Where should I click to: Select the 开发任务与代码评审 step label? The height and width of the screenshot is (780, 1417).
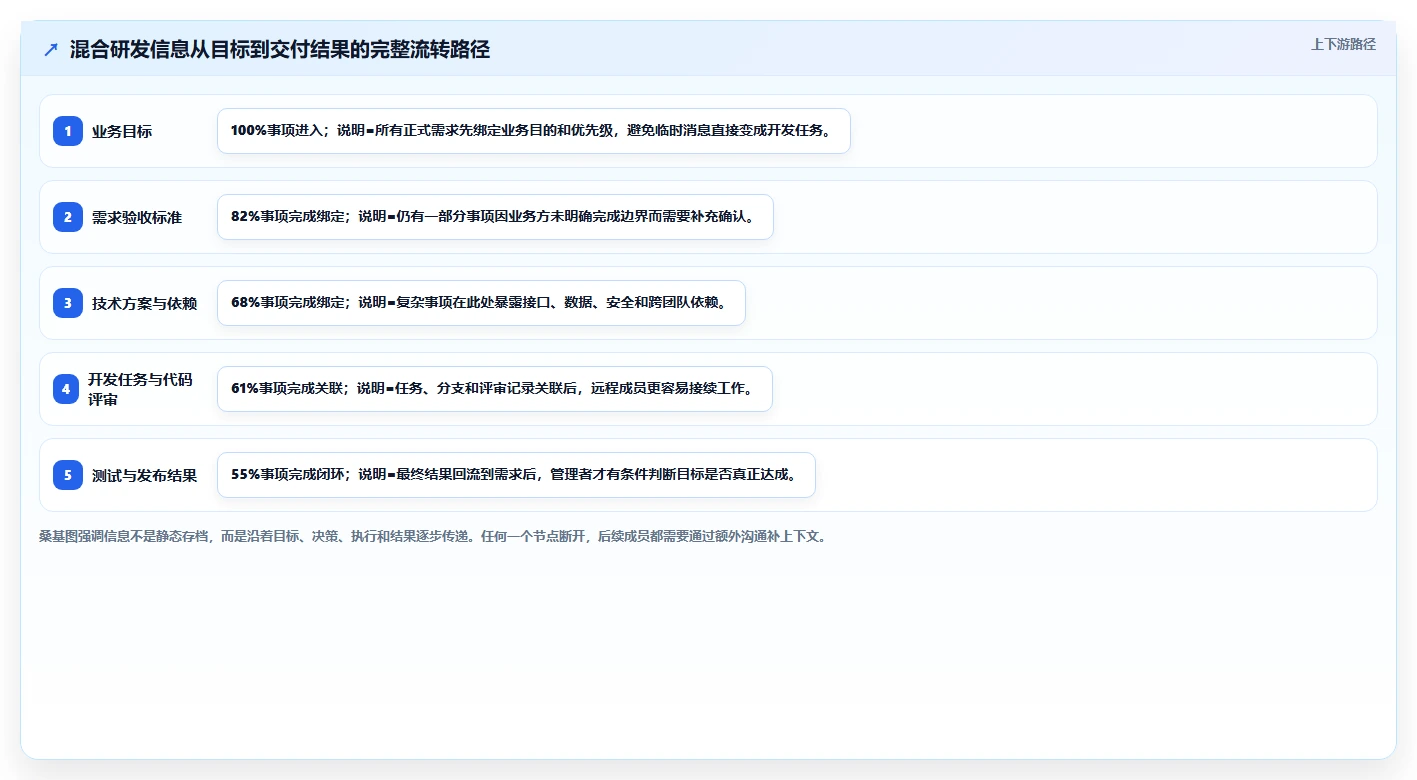[141, 389]
